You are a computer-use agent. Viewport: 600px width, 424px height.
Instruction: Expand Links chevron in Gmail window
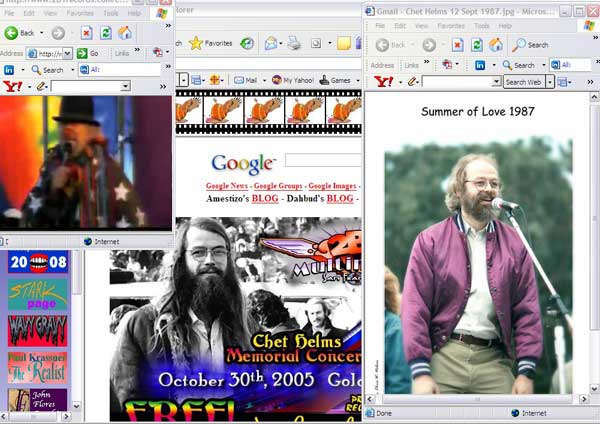(427, 62)
